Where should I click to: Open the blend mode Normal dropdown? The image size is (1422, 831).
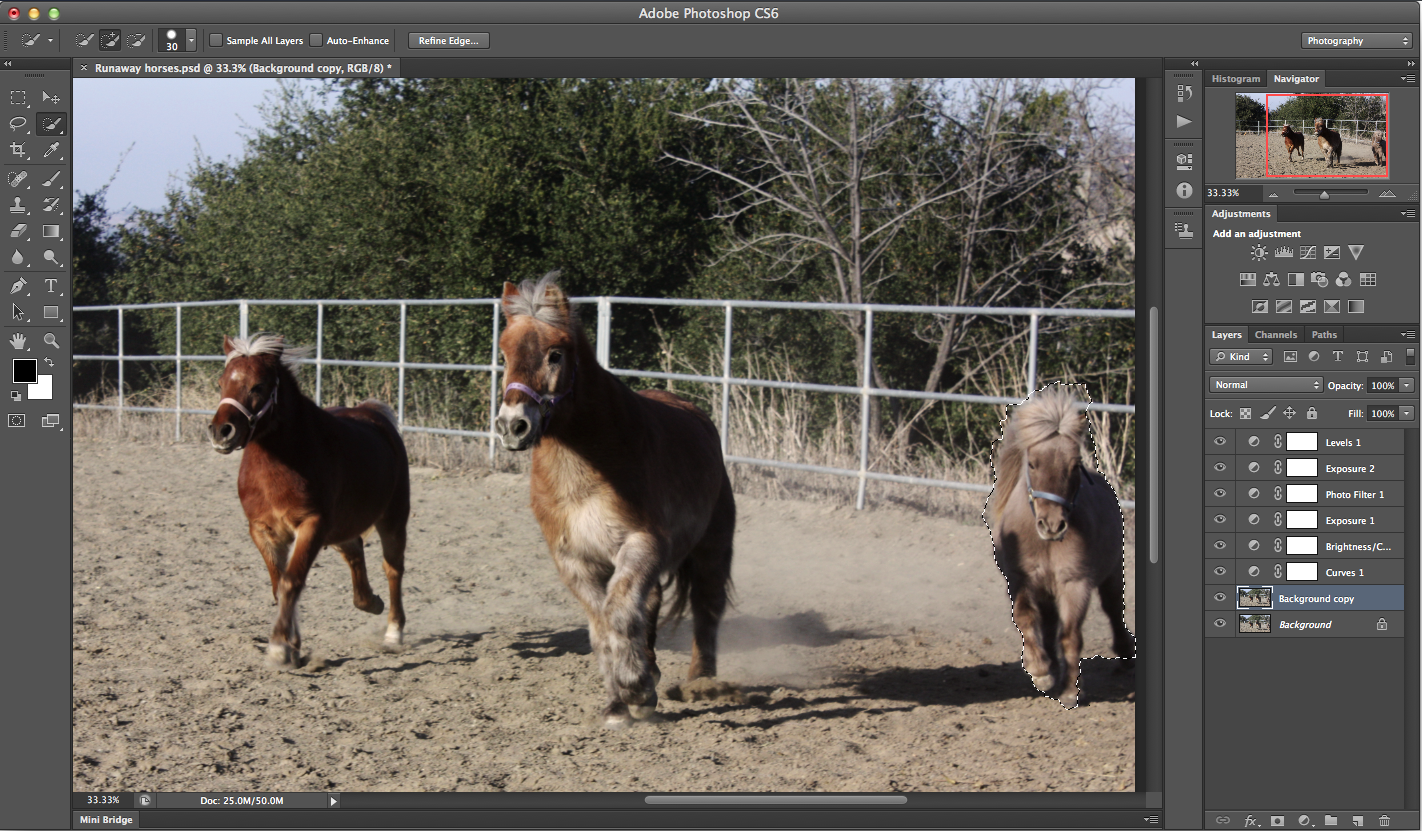pos(1266,385)
